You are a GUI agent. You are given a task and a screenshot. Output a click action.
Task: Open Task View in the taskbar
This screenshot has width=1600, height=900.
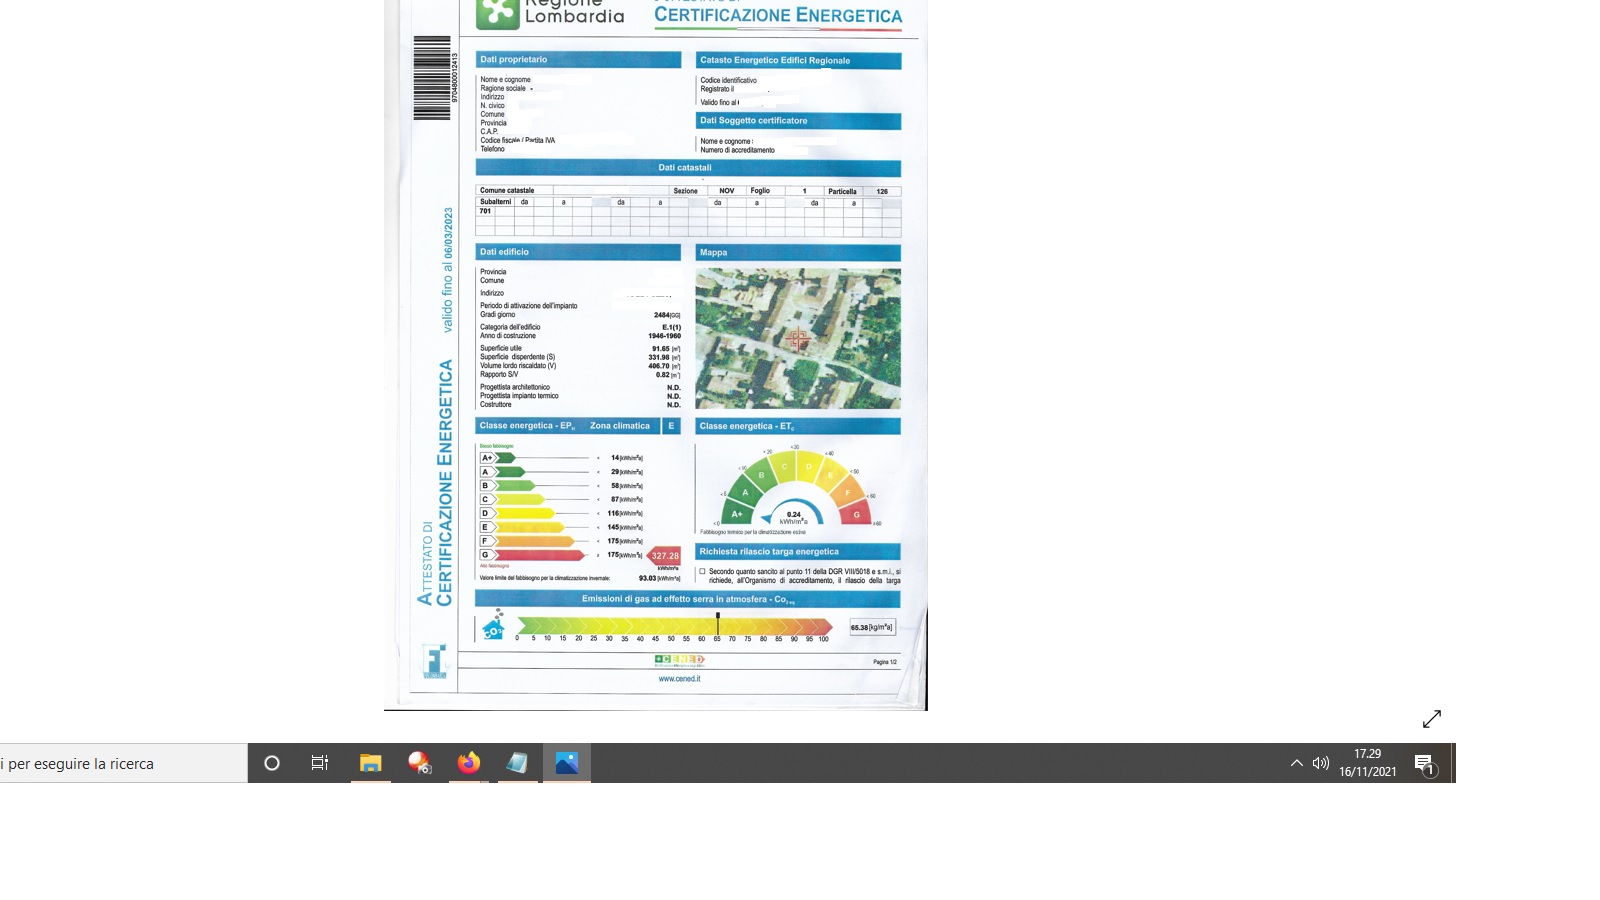pos(320,763)
